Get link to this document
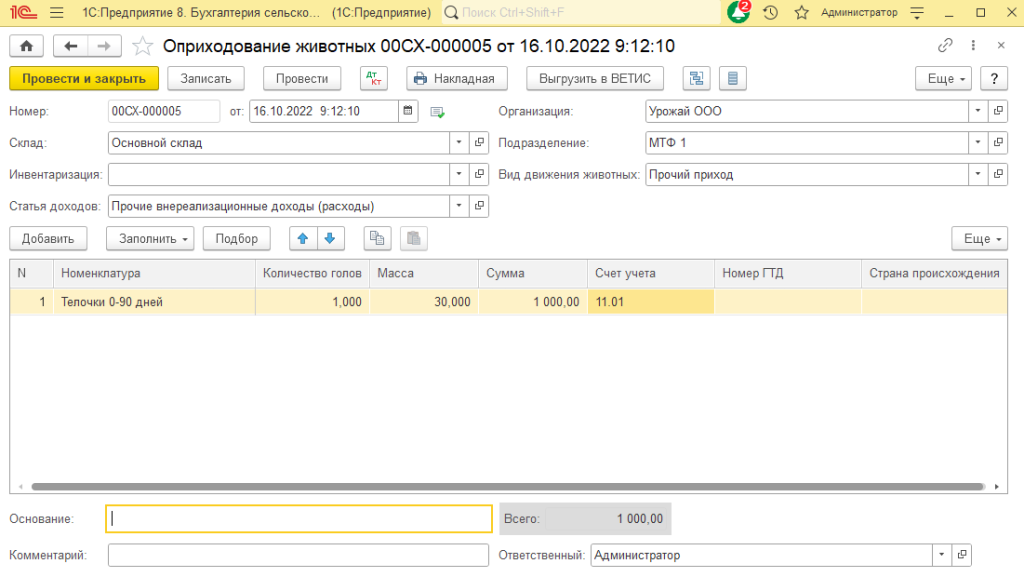 (945, 46)
